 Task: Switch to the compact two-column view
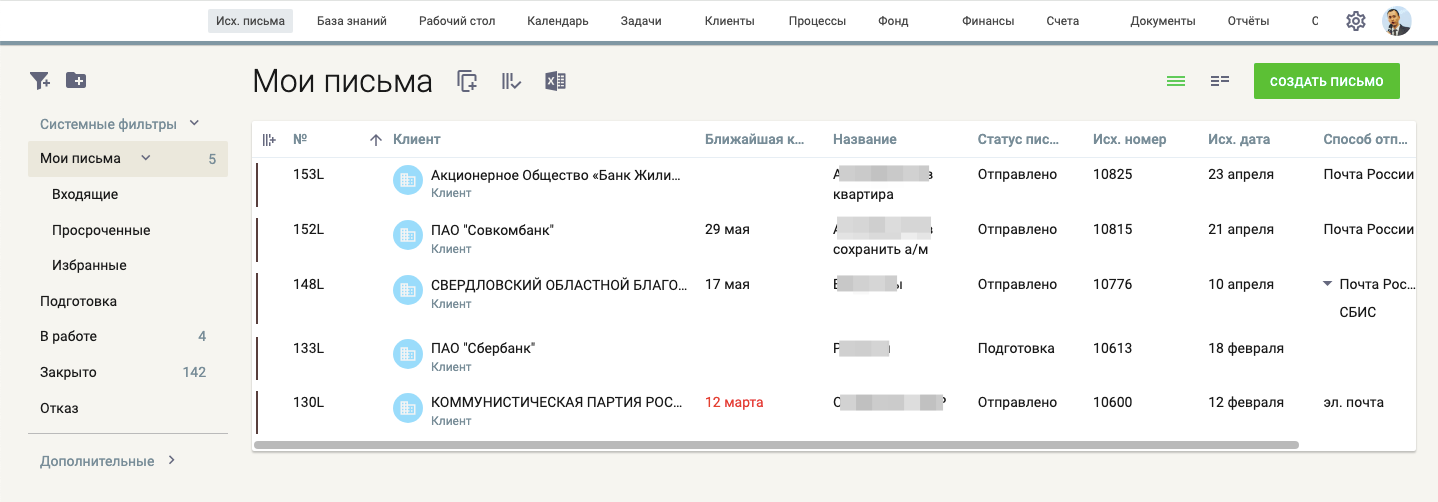click(1219, 82)
